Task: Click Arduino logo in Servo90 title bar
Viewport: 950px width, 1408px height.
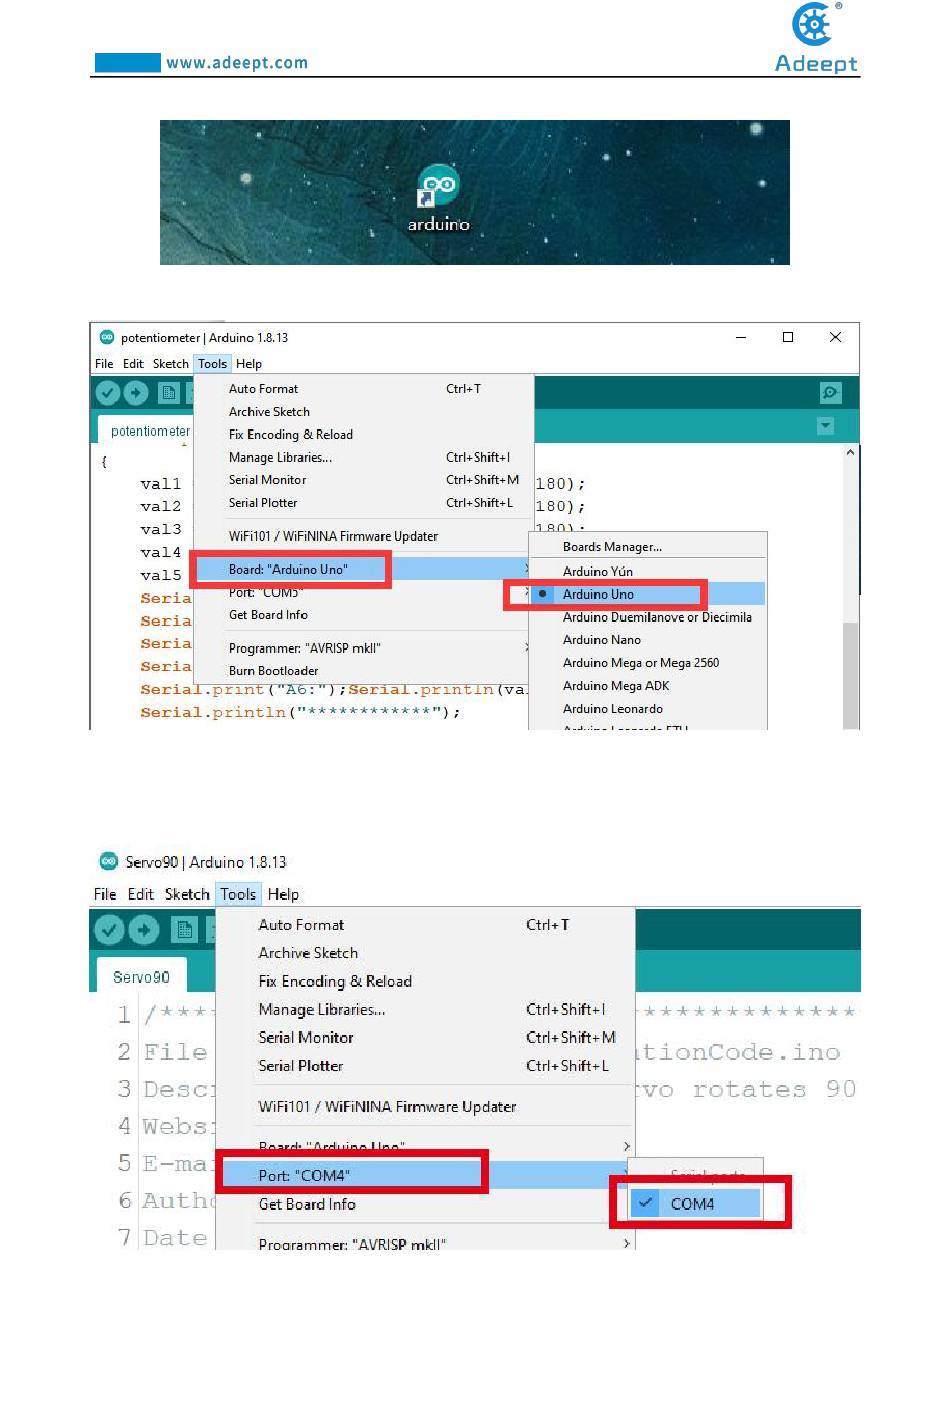Action: pyautogui.click(x=108, y=861)
